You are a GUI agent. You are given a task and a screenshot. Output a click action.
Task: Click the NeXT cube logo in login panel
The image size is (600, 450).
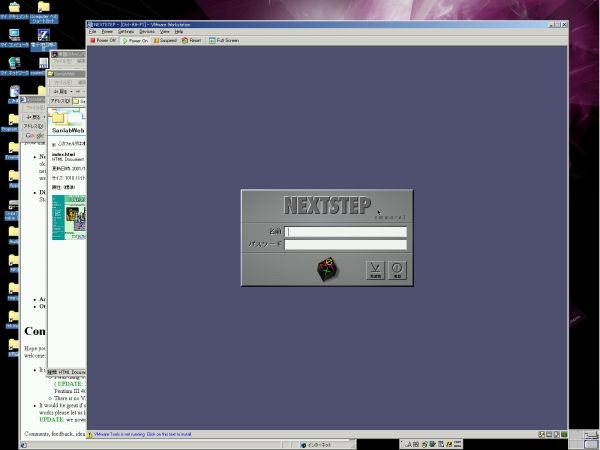(327, 269)
